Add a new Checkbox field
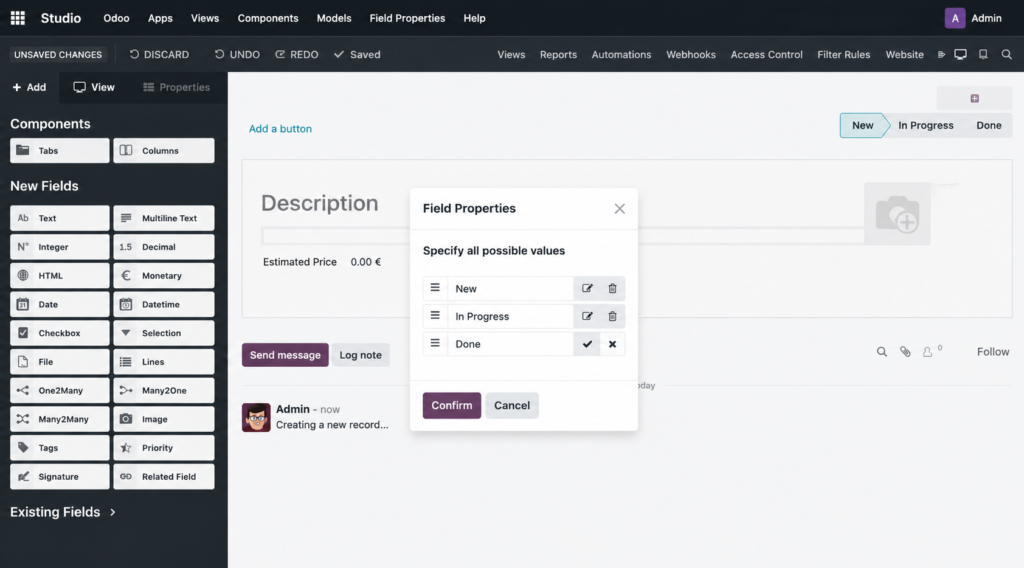 click(59, 333)
